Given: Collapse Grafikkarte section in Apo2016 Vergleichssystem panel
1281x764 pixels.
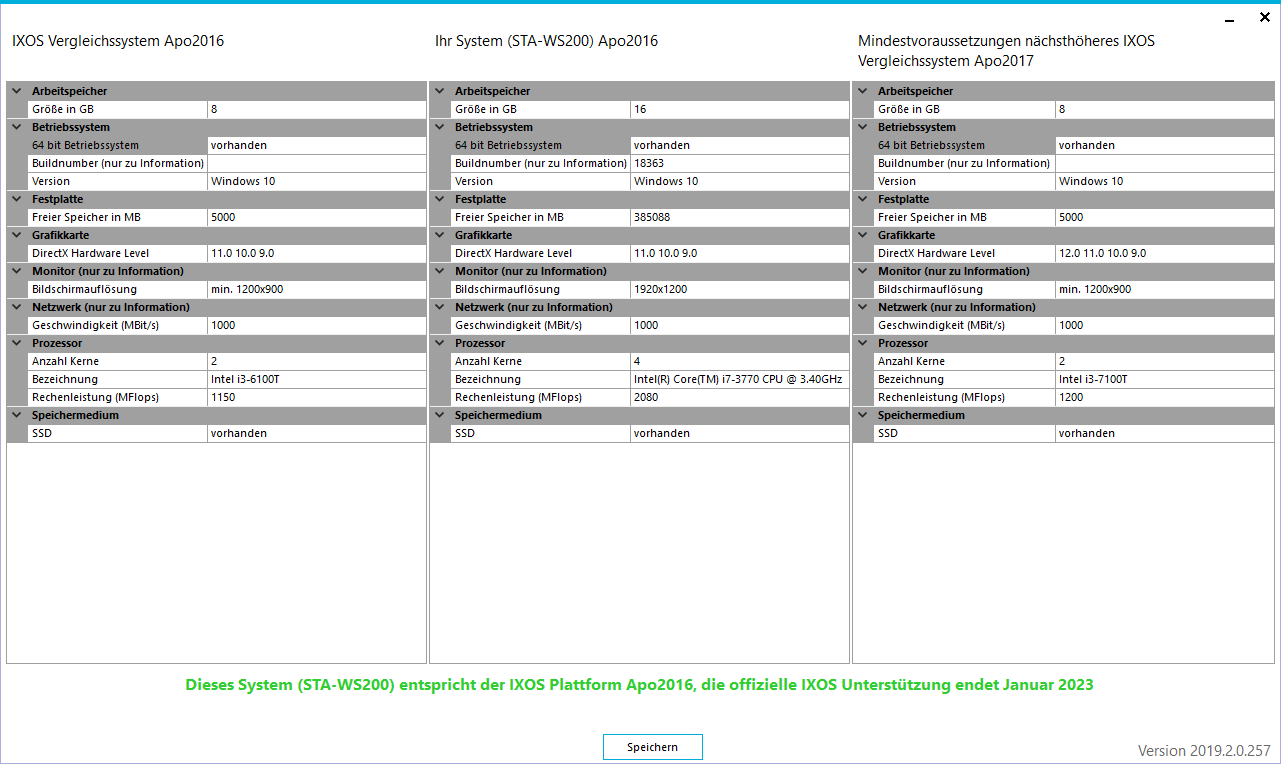Looking at the screenshot, I should coord(16,235).
